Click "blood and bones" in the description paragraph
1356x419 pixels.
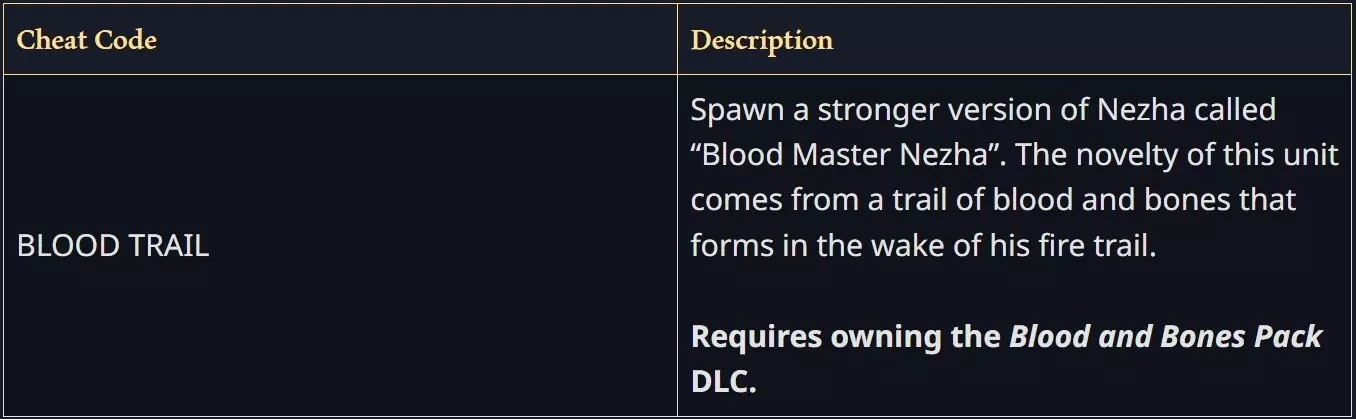(1089, 199)
